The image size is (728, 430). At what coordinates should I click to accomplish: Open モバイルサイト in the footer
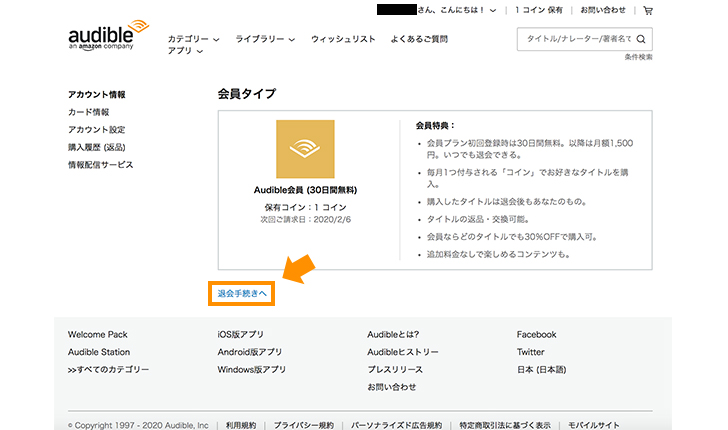[594, 425]
